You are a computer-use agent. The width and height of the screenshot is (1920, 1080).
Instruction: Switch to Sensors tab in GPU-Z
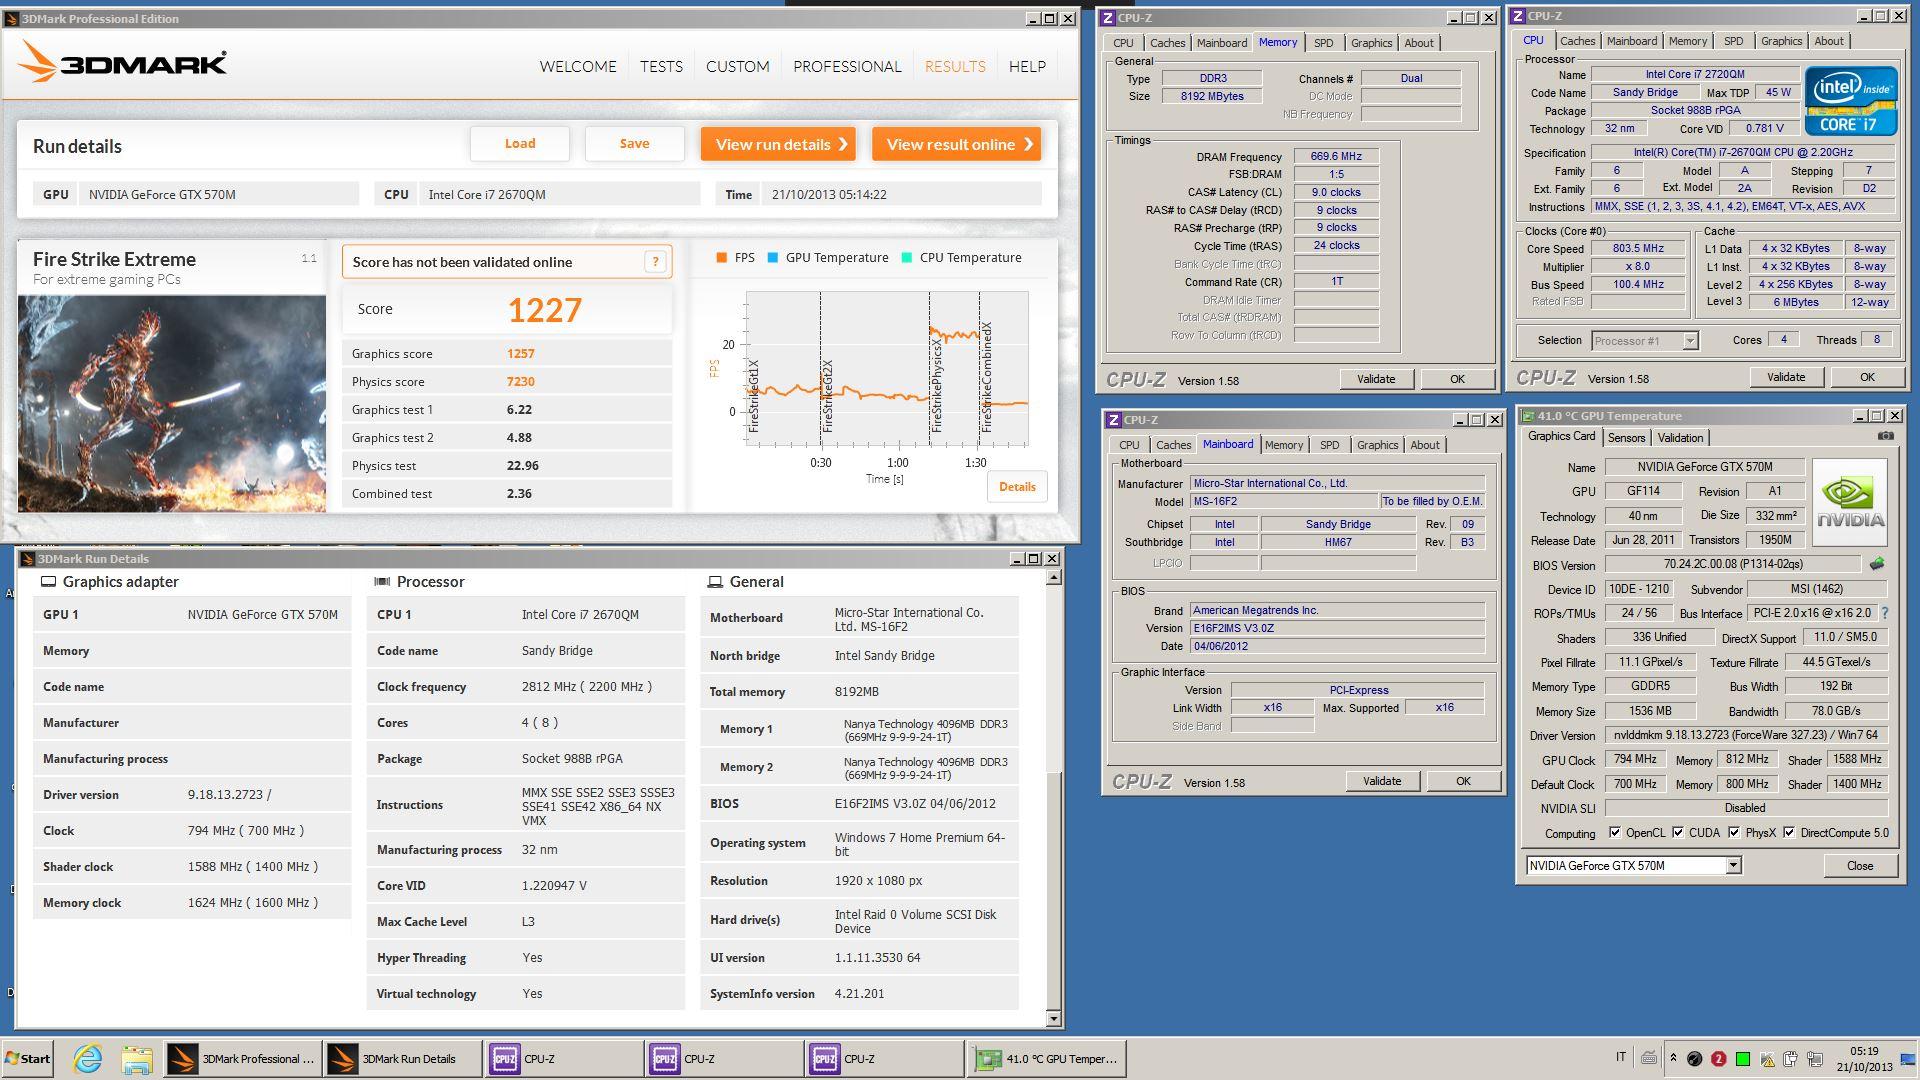(x=1626, y=438)
